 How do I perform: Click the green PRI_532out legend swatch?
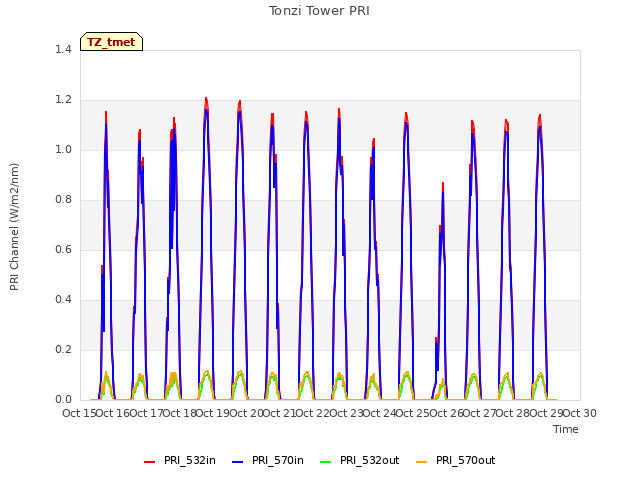point(326,462)
